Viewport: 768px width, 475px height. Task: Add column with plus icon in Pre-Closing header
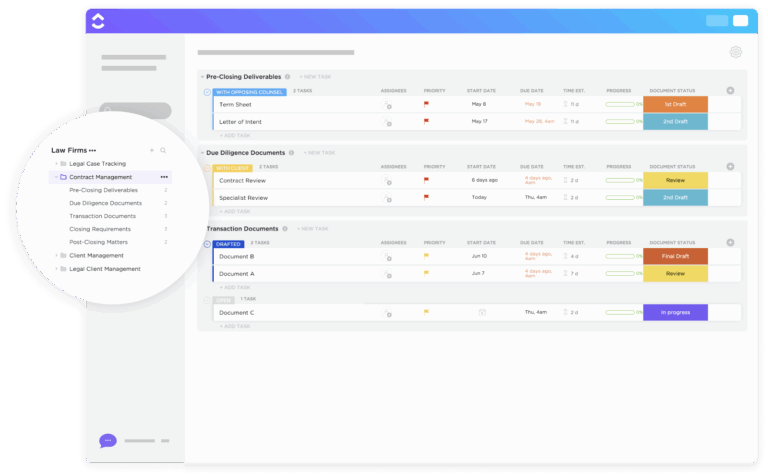(x=730, y=91)
